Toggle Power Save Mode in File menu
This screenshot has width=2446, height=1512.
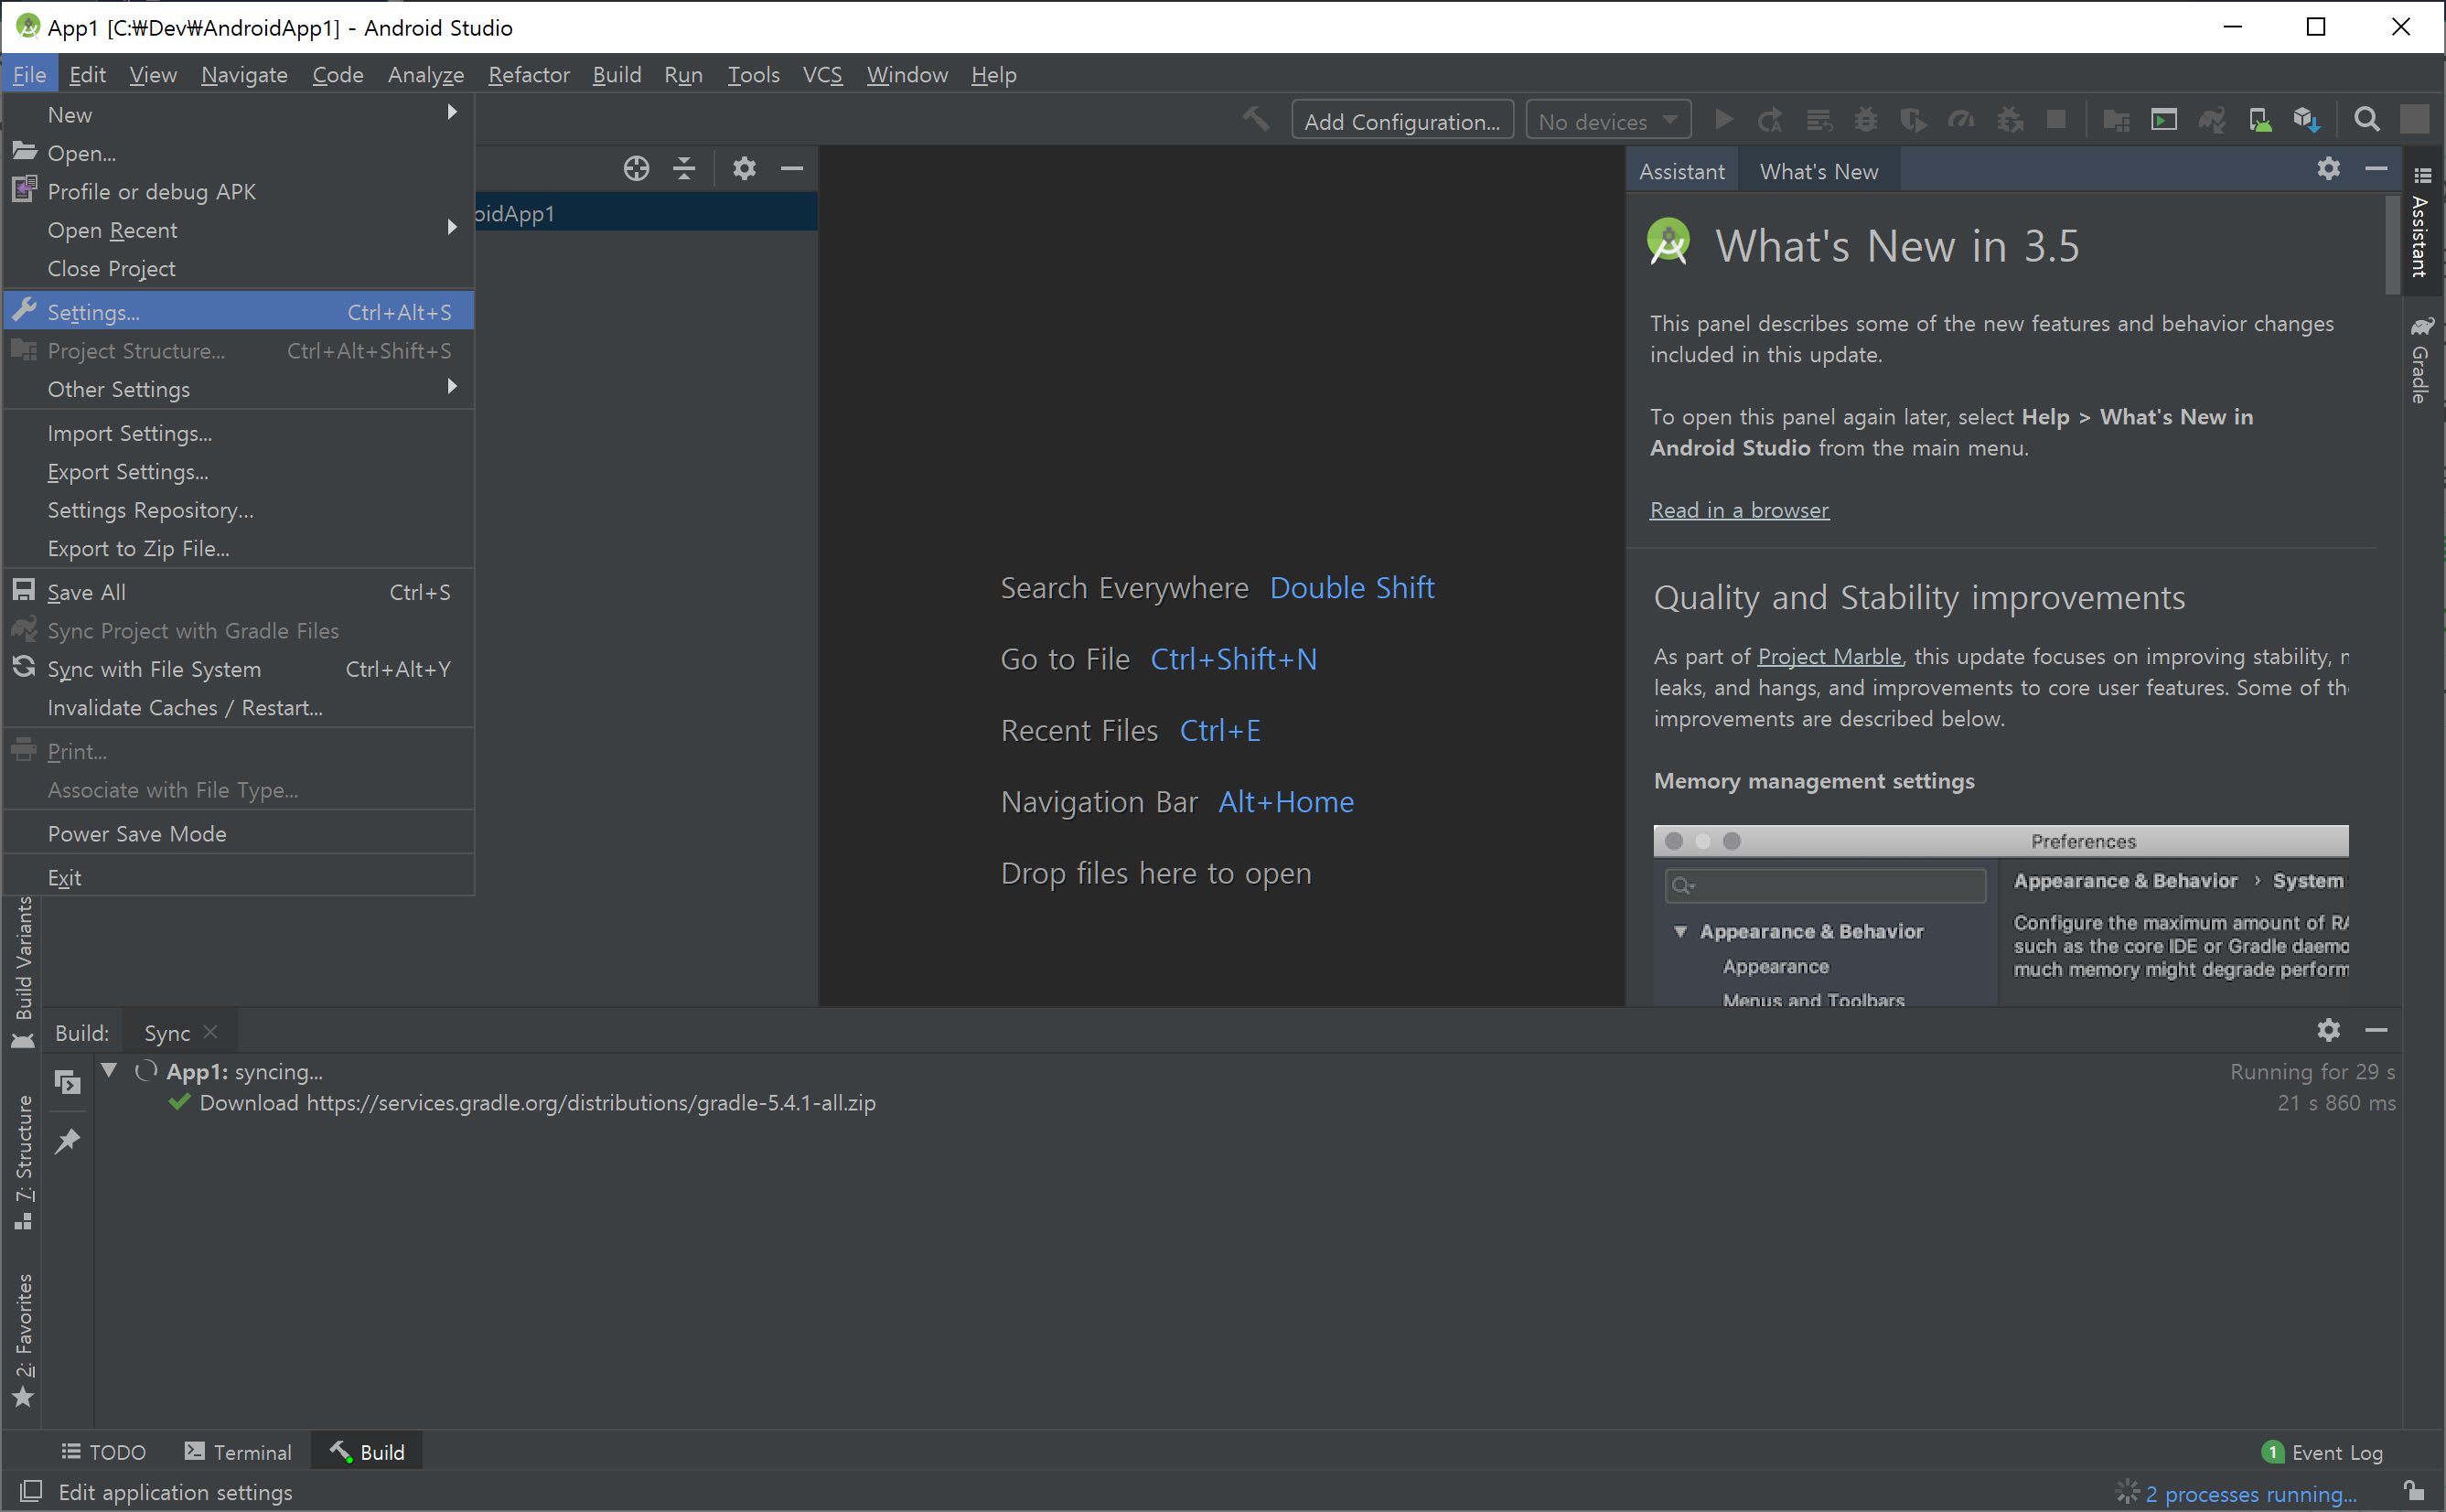(x=137, y=834)
